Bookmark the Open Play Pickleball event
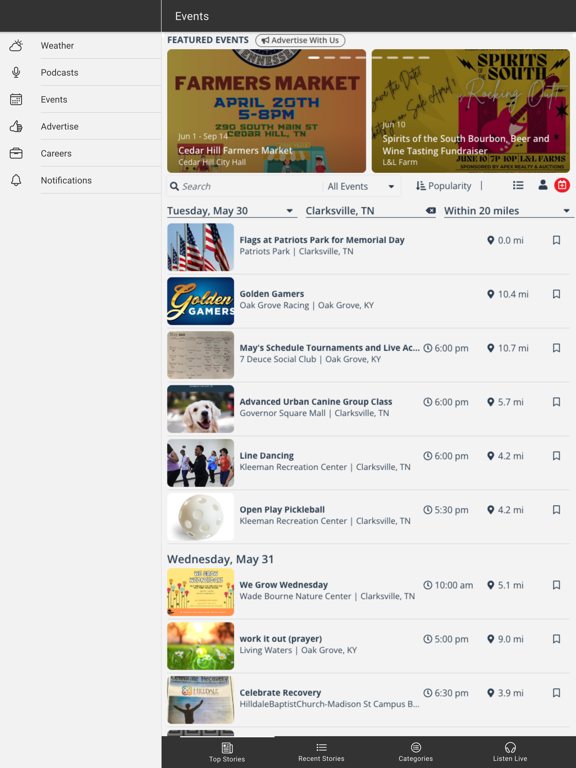This screenshot has height=768, width=576. pyautogui.click(x=556, y=509)
